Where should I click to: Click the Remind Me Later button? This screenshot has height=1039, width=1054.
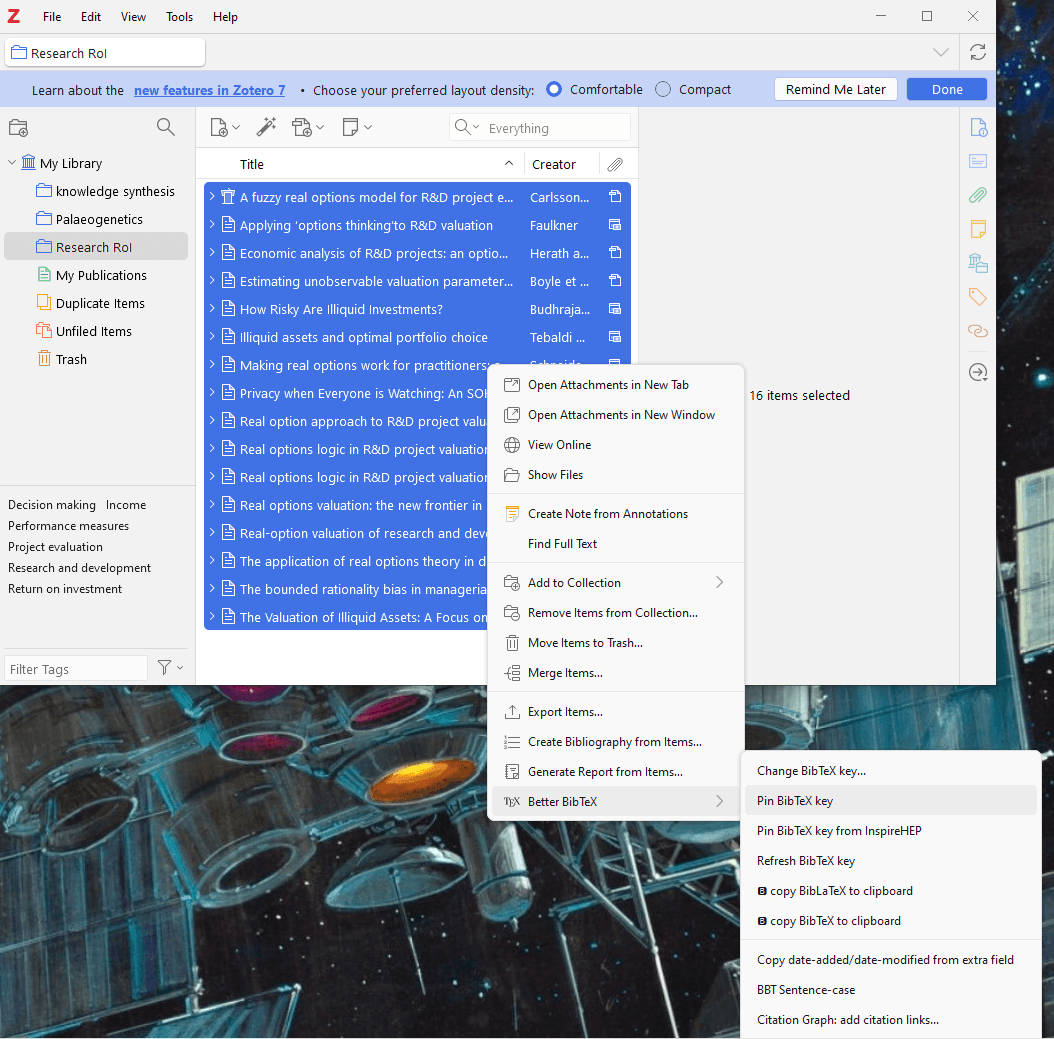pyautogui.click(x=836, y=89)
